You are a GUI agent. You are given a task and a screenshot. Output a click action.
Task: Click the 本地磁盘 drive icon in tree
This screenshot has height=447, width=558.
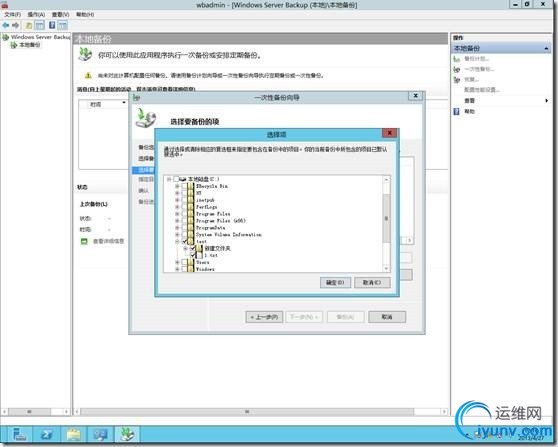tap(183, 179)
